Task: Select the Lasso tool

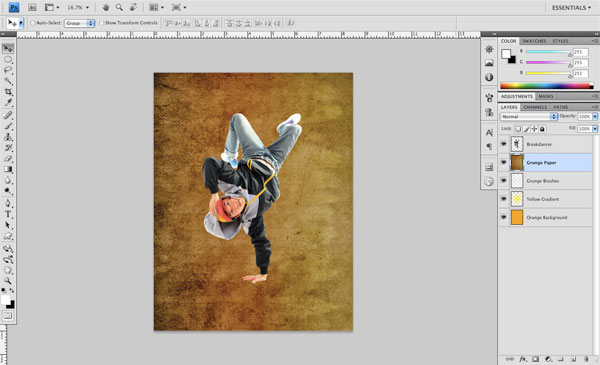Action: click(8, 70)
